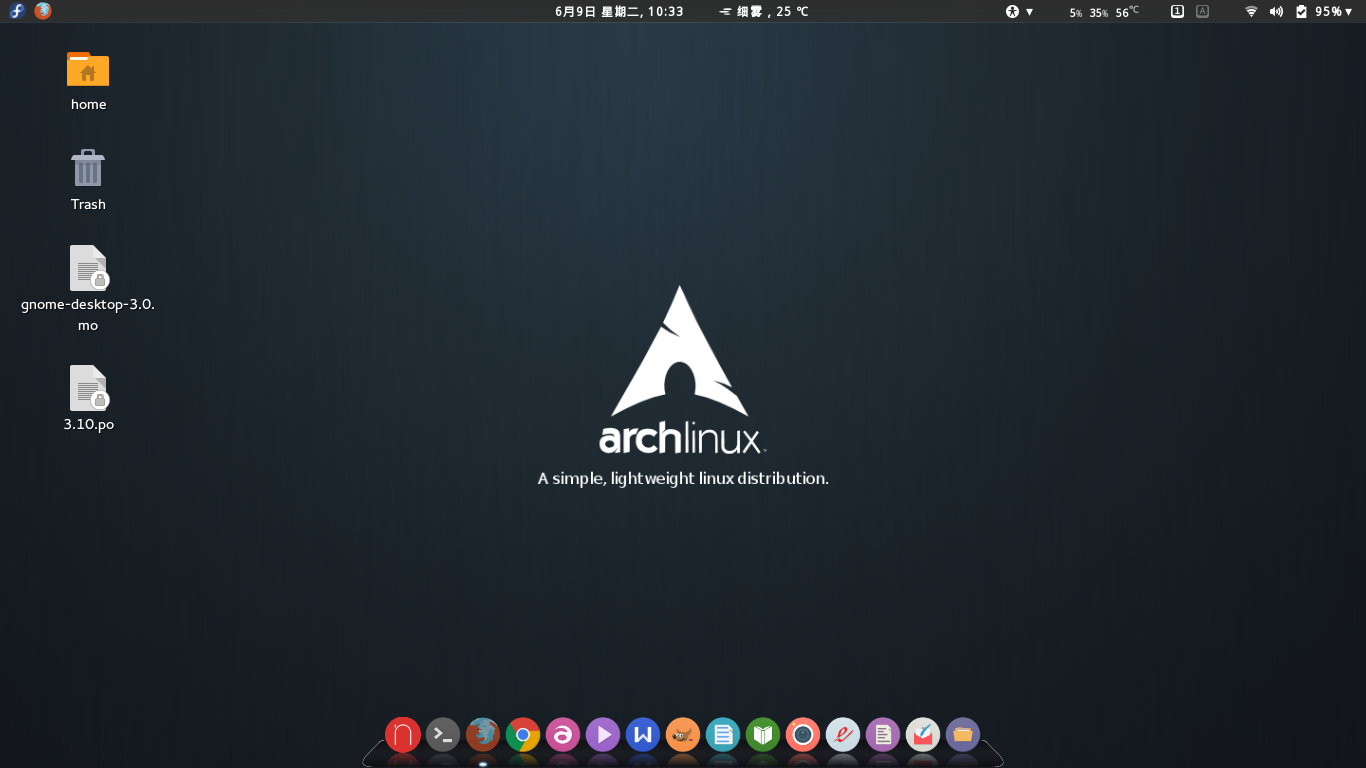Image resolution: width=1366 pixels, height=768 pixels.
Task: Launch the green book reader in the dock
Action: [x=763, y=735]
